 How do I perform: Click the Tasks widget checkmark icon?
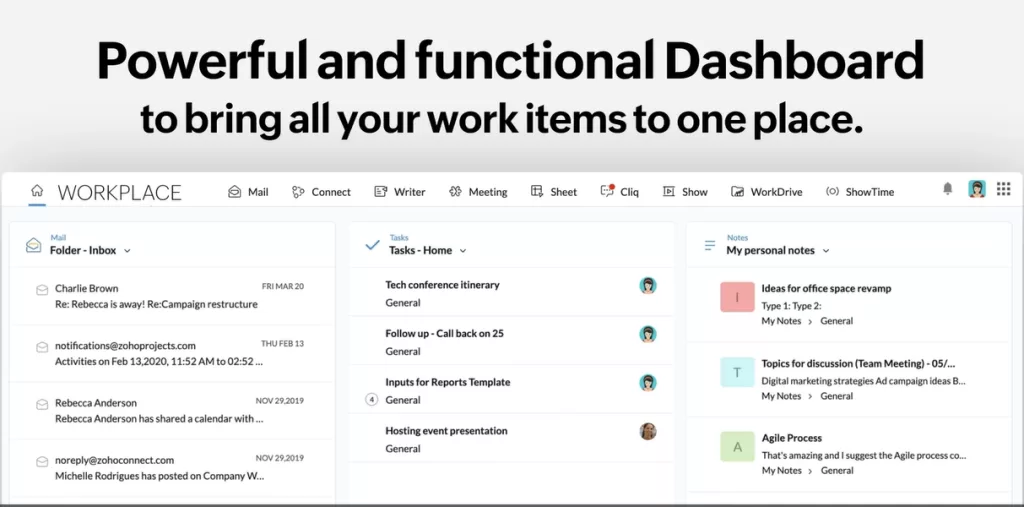pyautogui.click(x=372, y=246)
